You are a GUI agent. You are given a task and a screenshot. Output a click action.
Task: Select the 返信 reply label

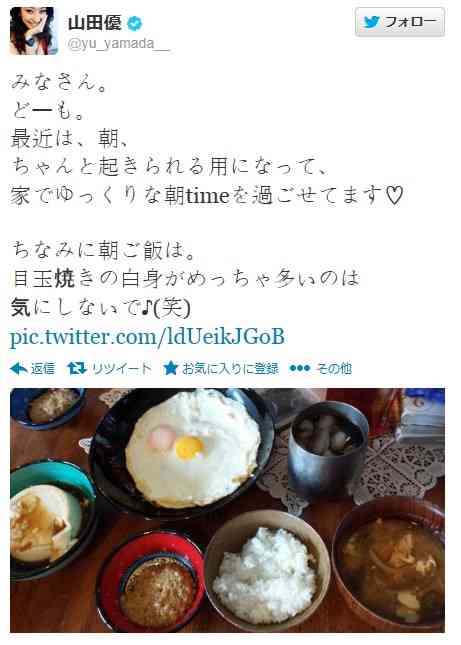point(42,368)
